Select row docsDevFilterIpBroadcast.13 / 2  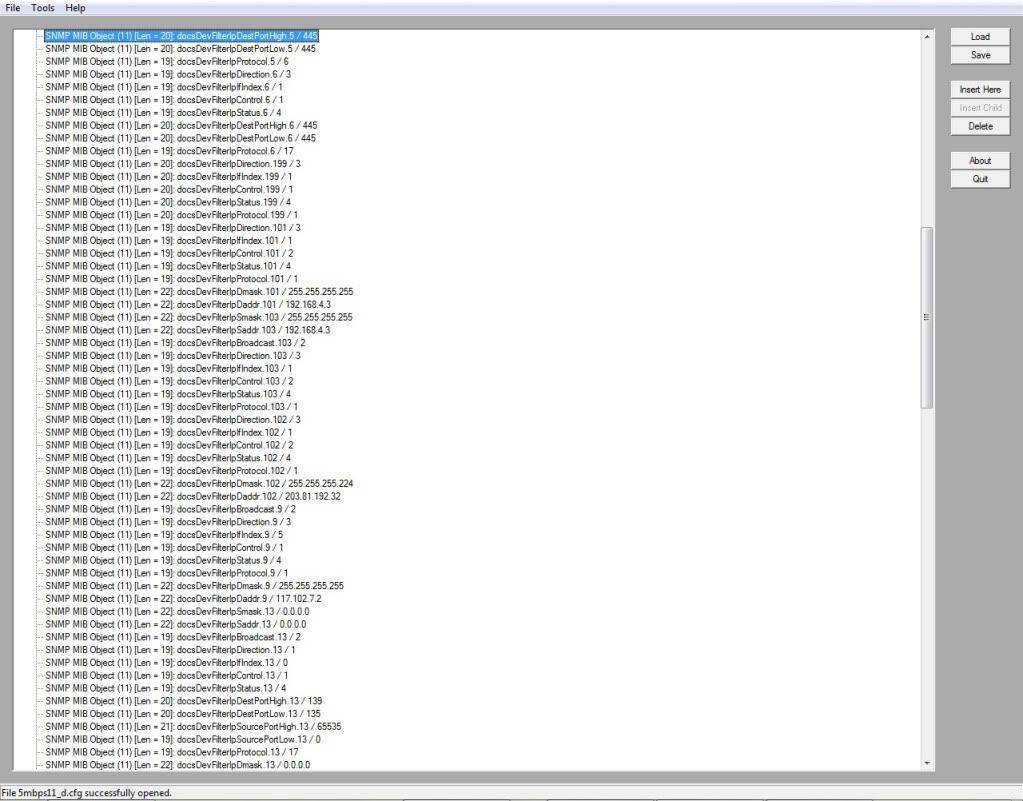173,637
